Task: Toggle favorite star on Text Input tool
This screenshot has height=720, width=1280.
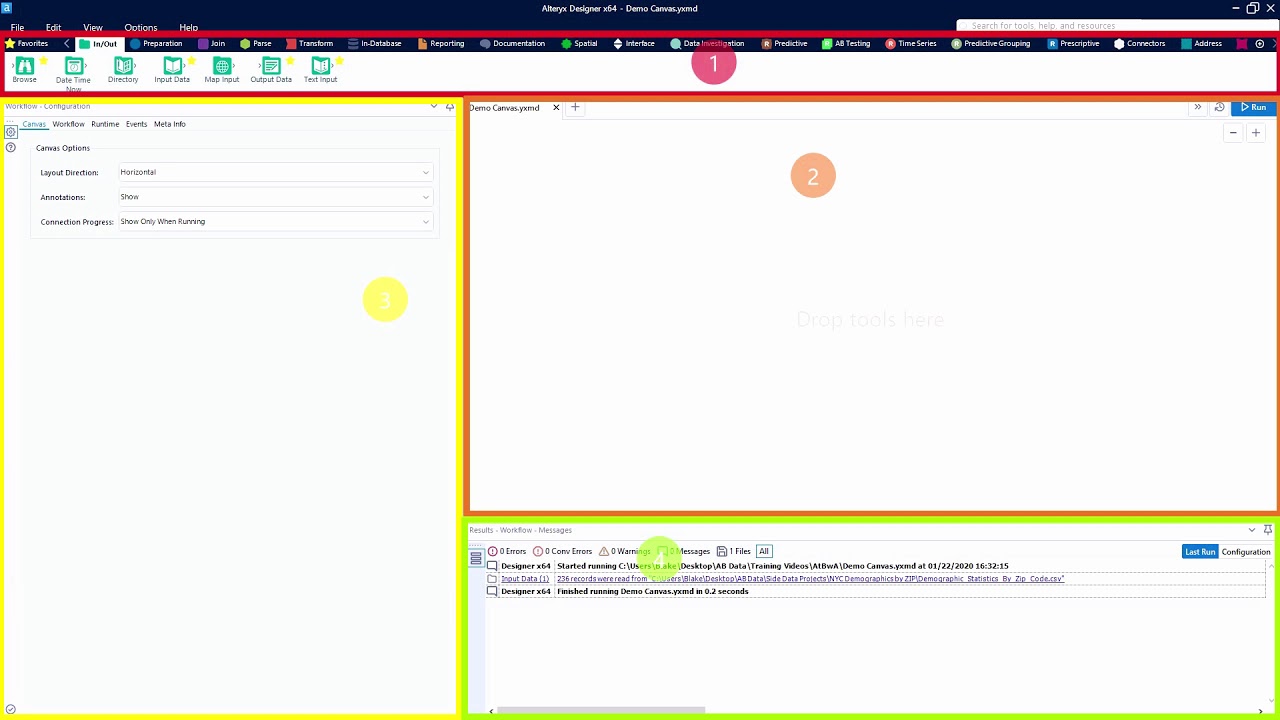Action: (x=339, y=61)
